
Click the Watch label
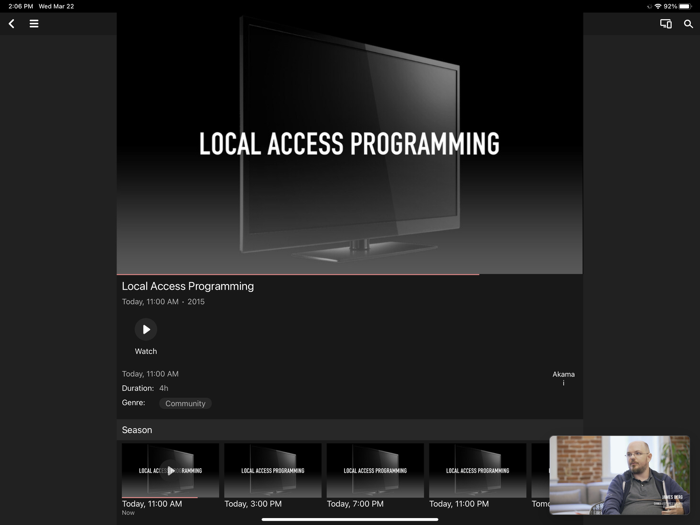[x=146, y=351]
